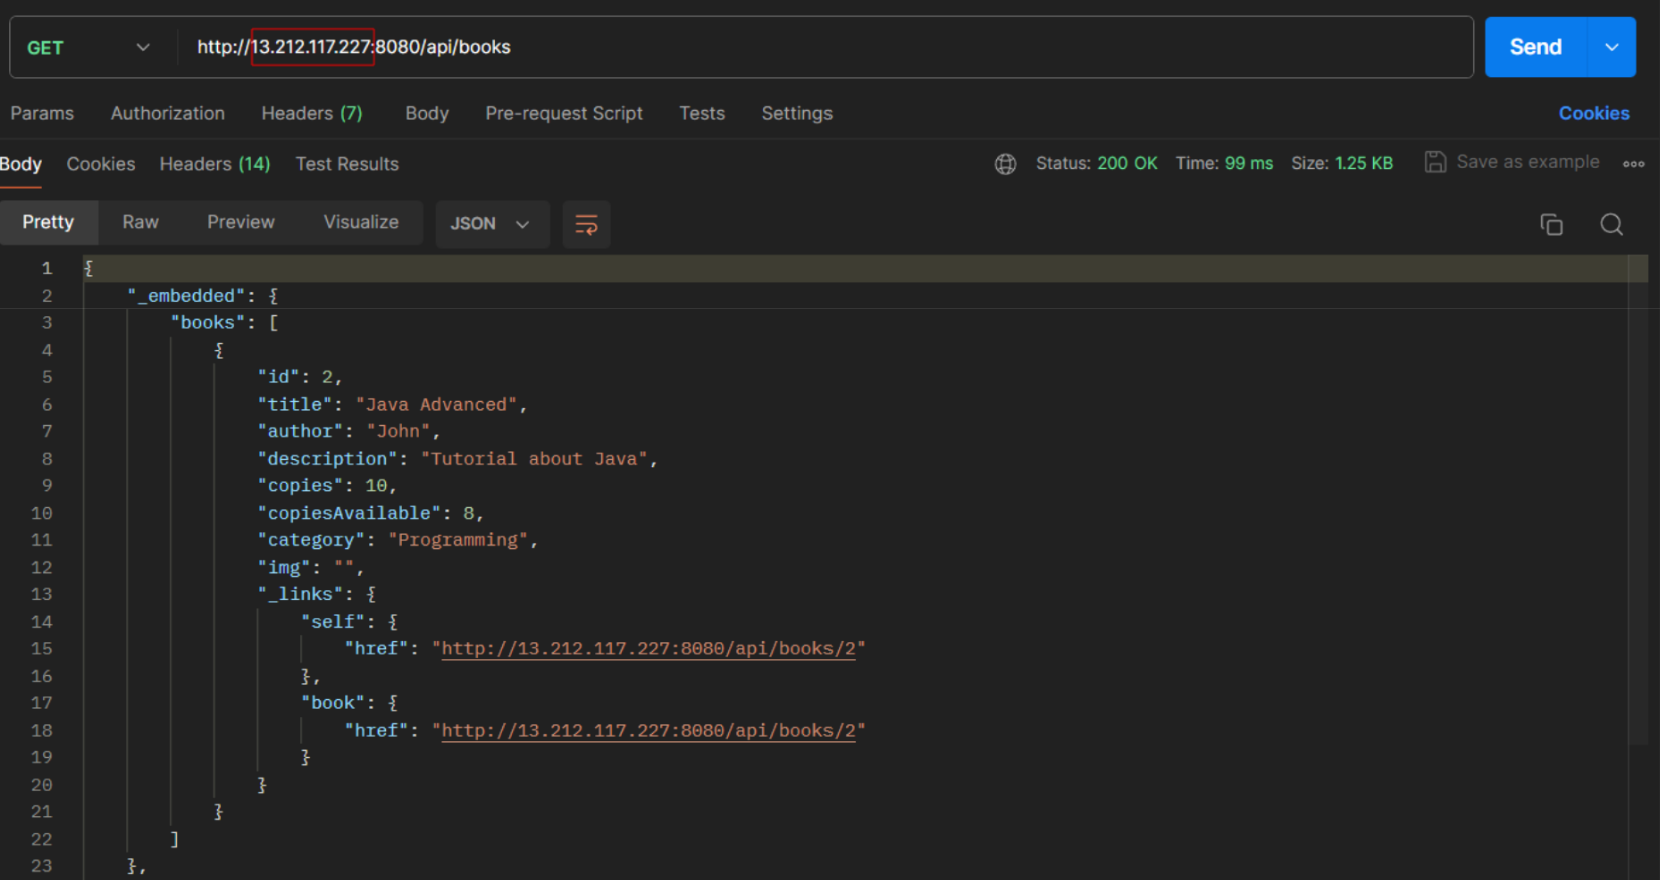Open the response Headers (14) tab

(x=215, y=164)
